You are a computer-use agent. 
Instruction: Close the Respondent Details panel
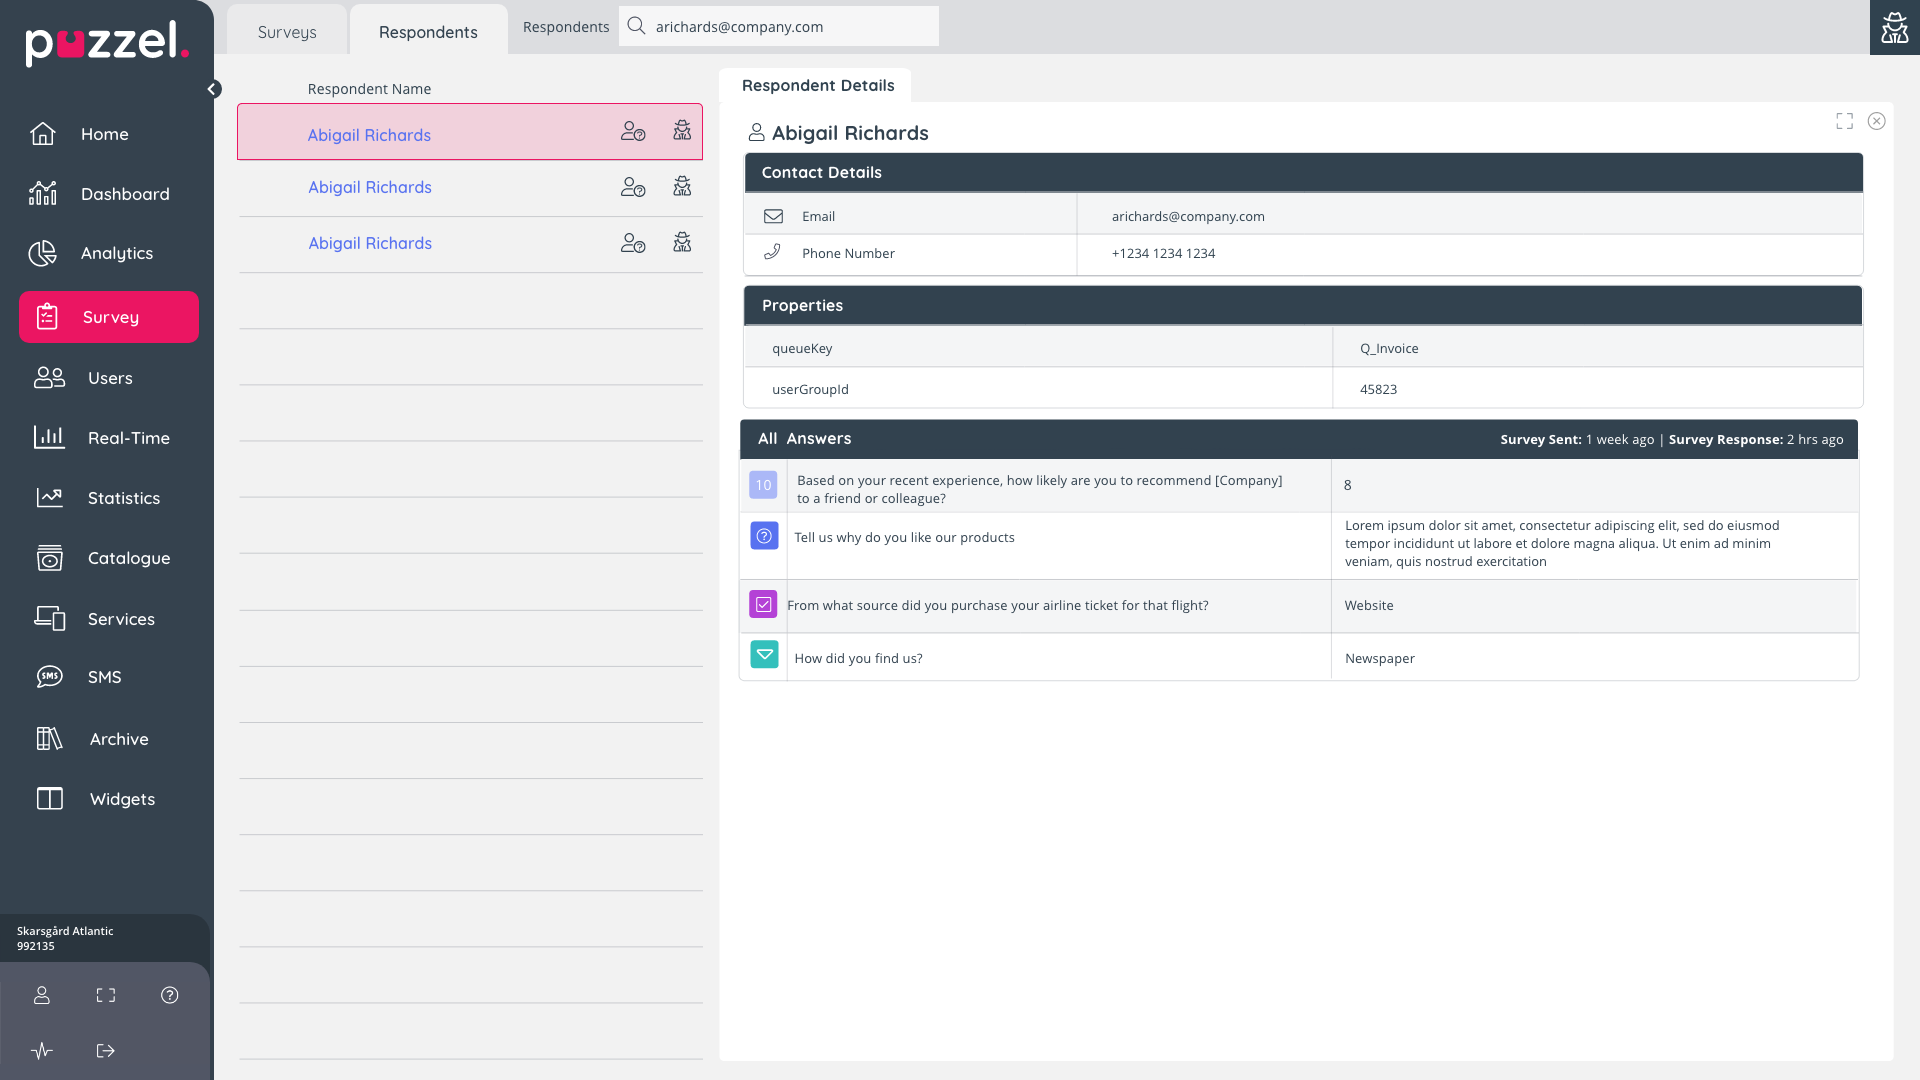pos(1876,121)
